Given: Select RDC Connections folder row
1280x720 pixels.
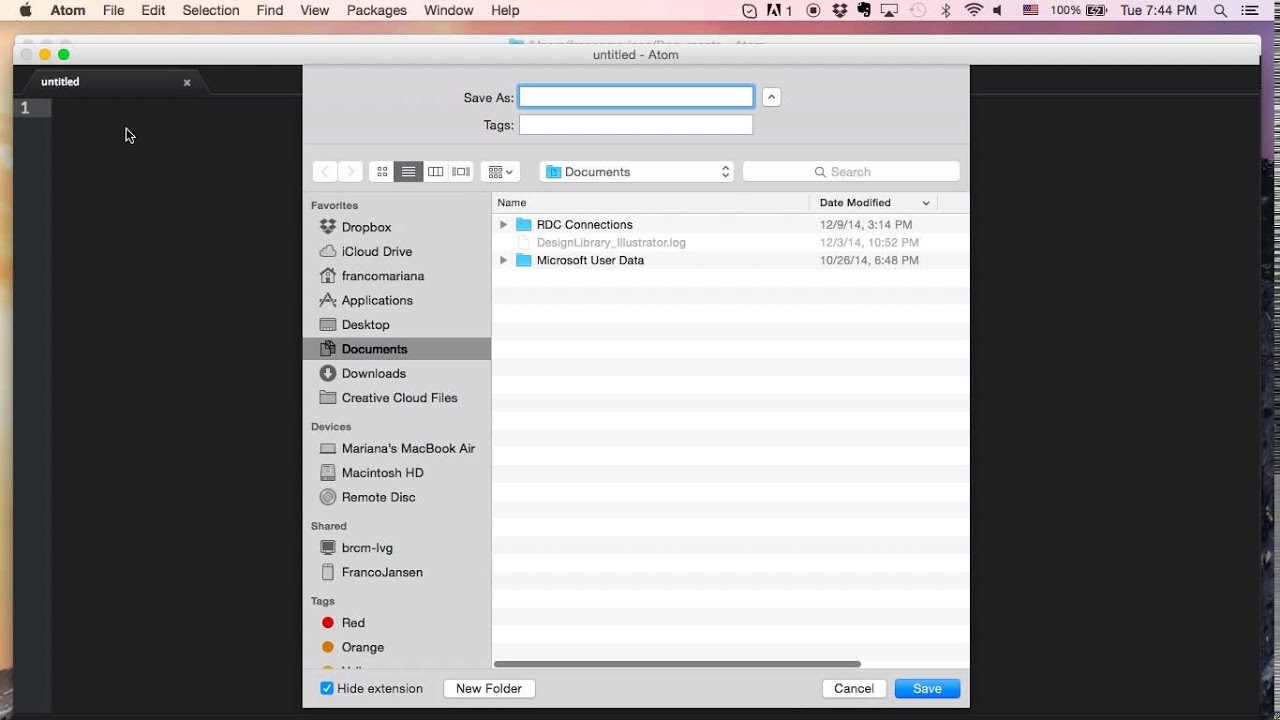Looking at the screenshot, I should (x=730, y=225).
